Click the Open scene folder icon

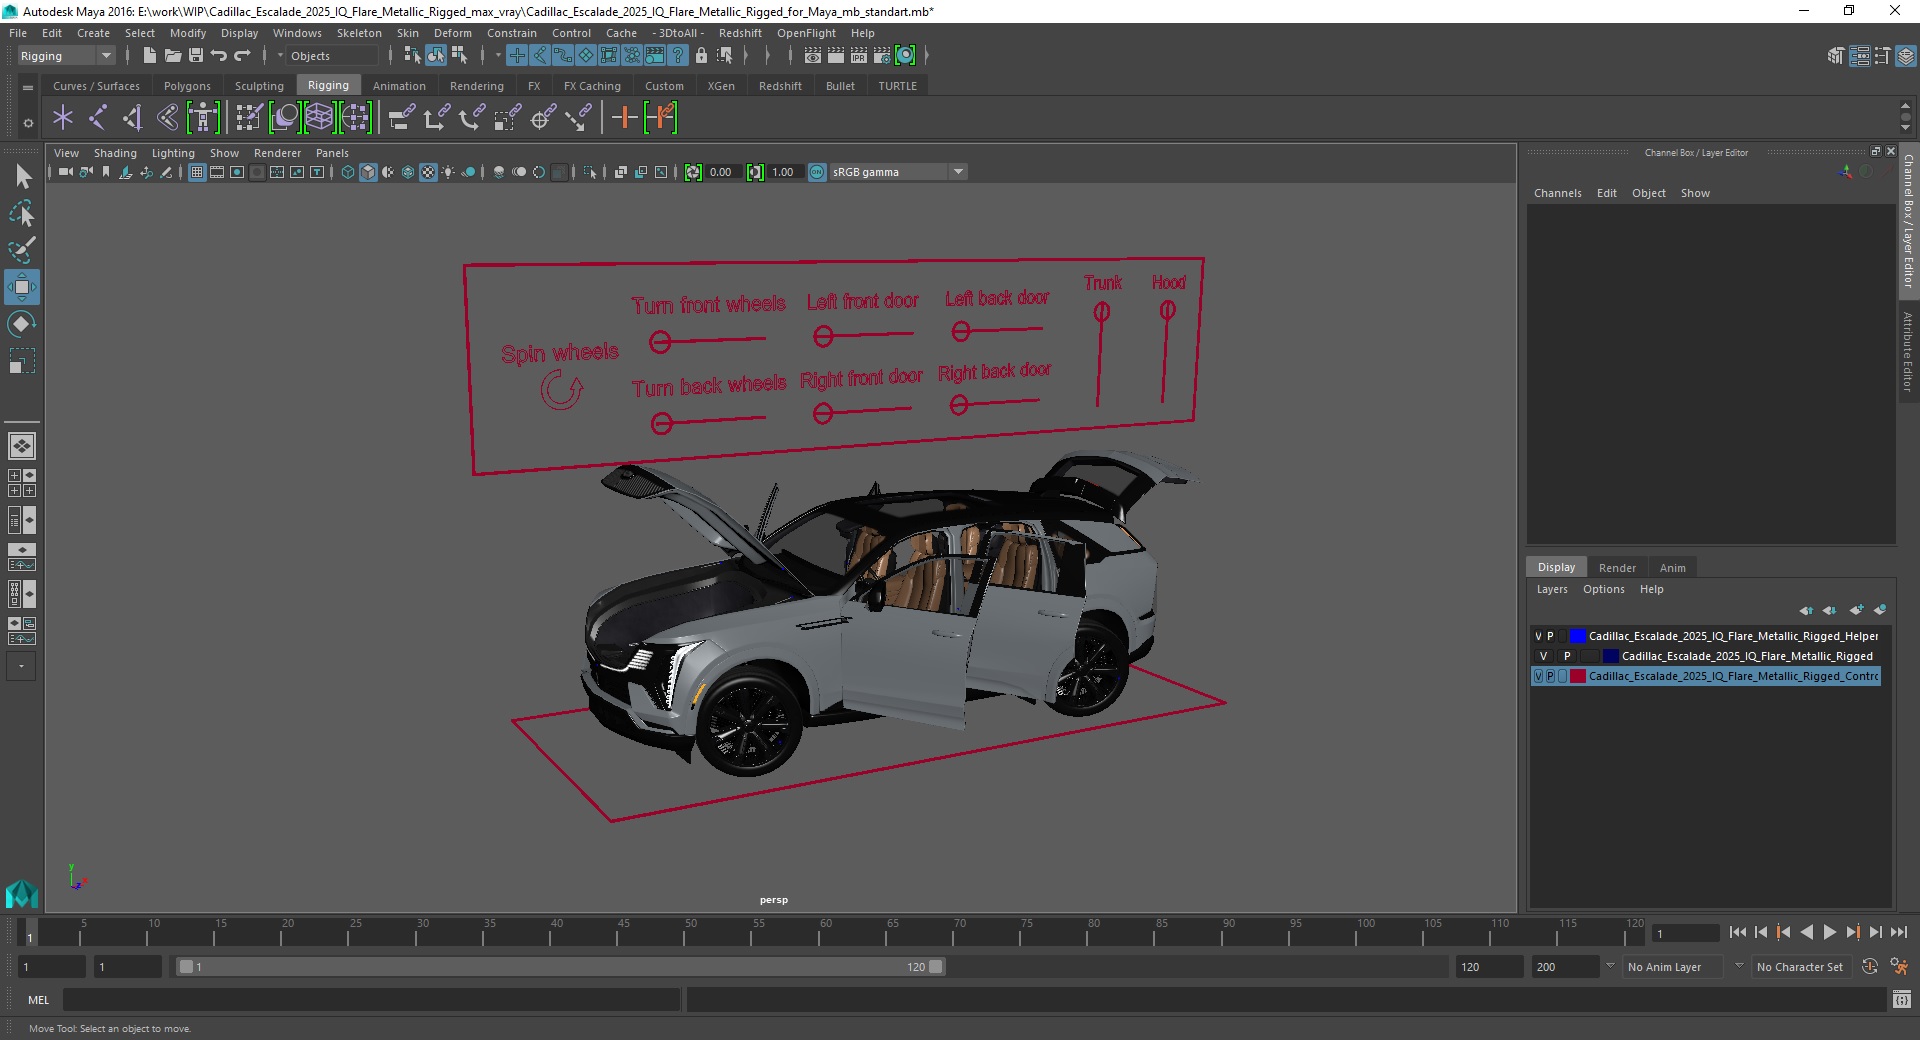(x=173, y=56)
